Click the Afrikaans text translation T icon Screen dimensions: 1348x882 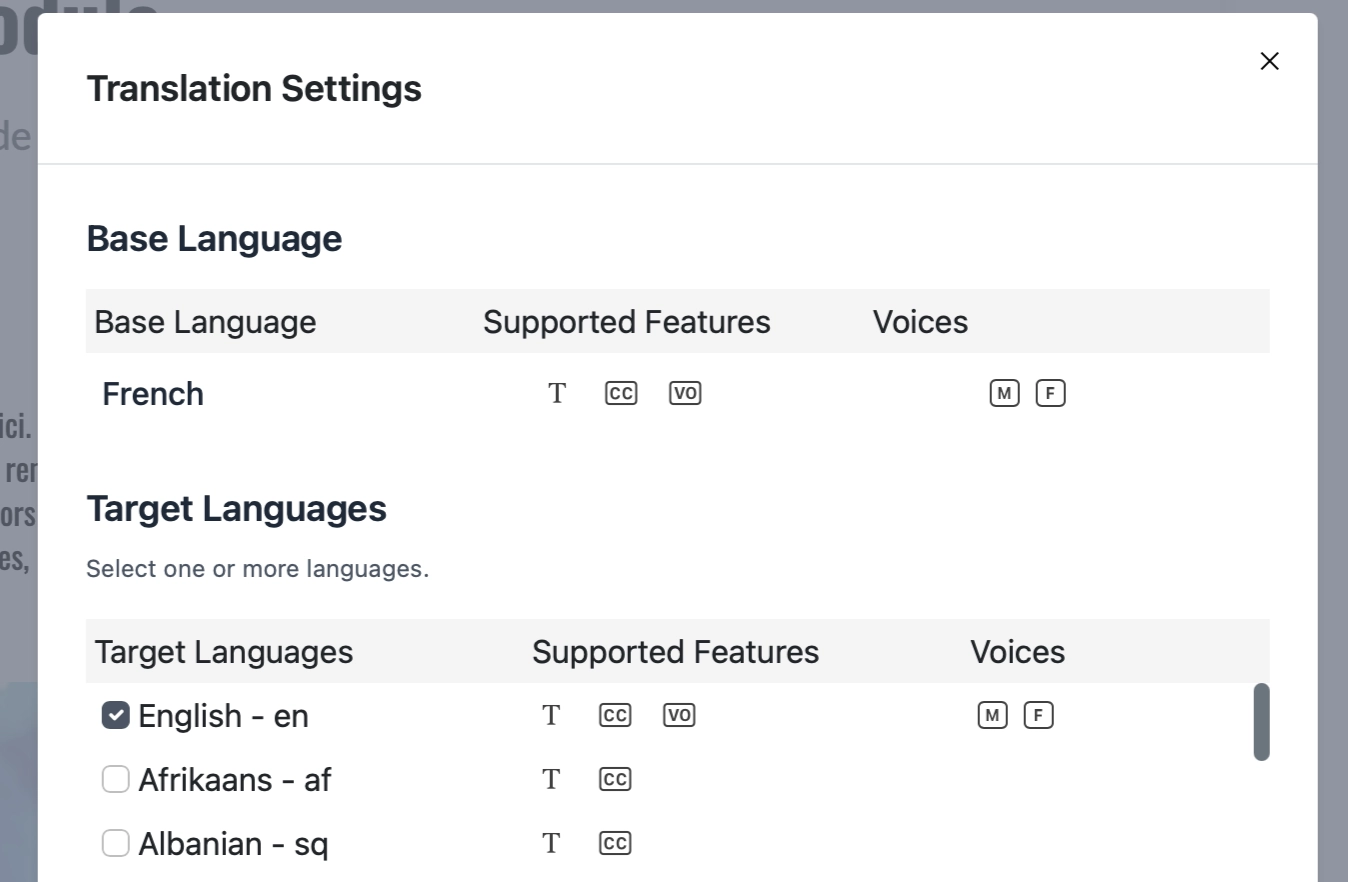pos(551,779)
